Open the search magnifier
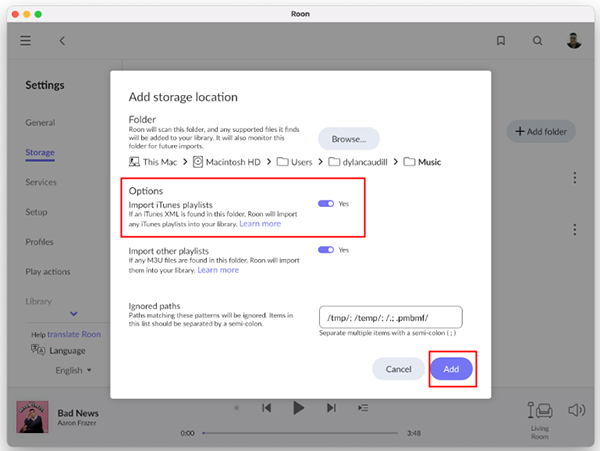Image resolution: width=600 pixels, height=451 pixels. [x=537, y=41]
